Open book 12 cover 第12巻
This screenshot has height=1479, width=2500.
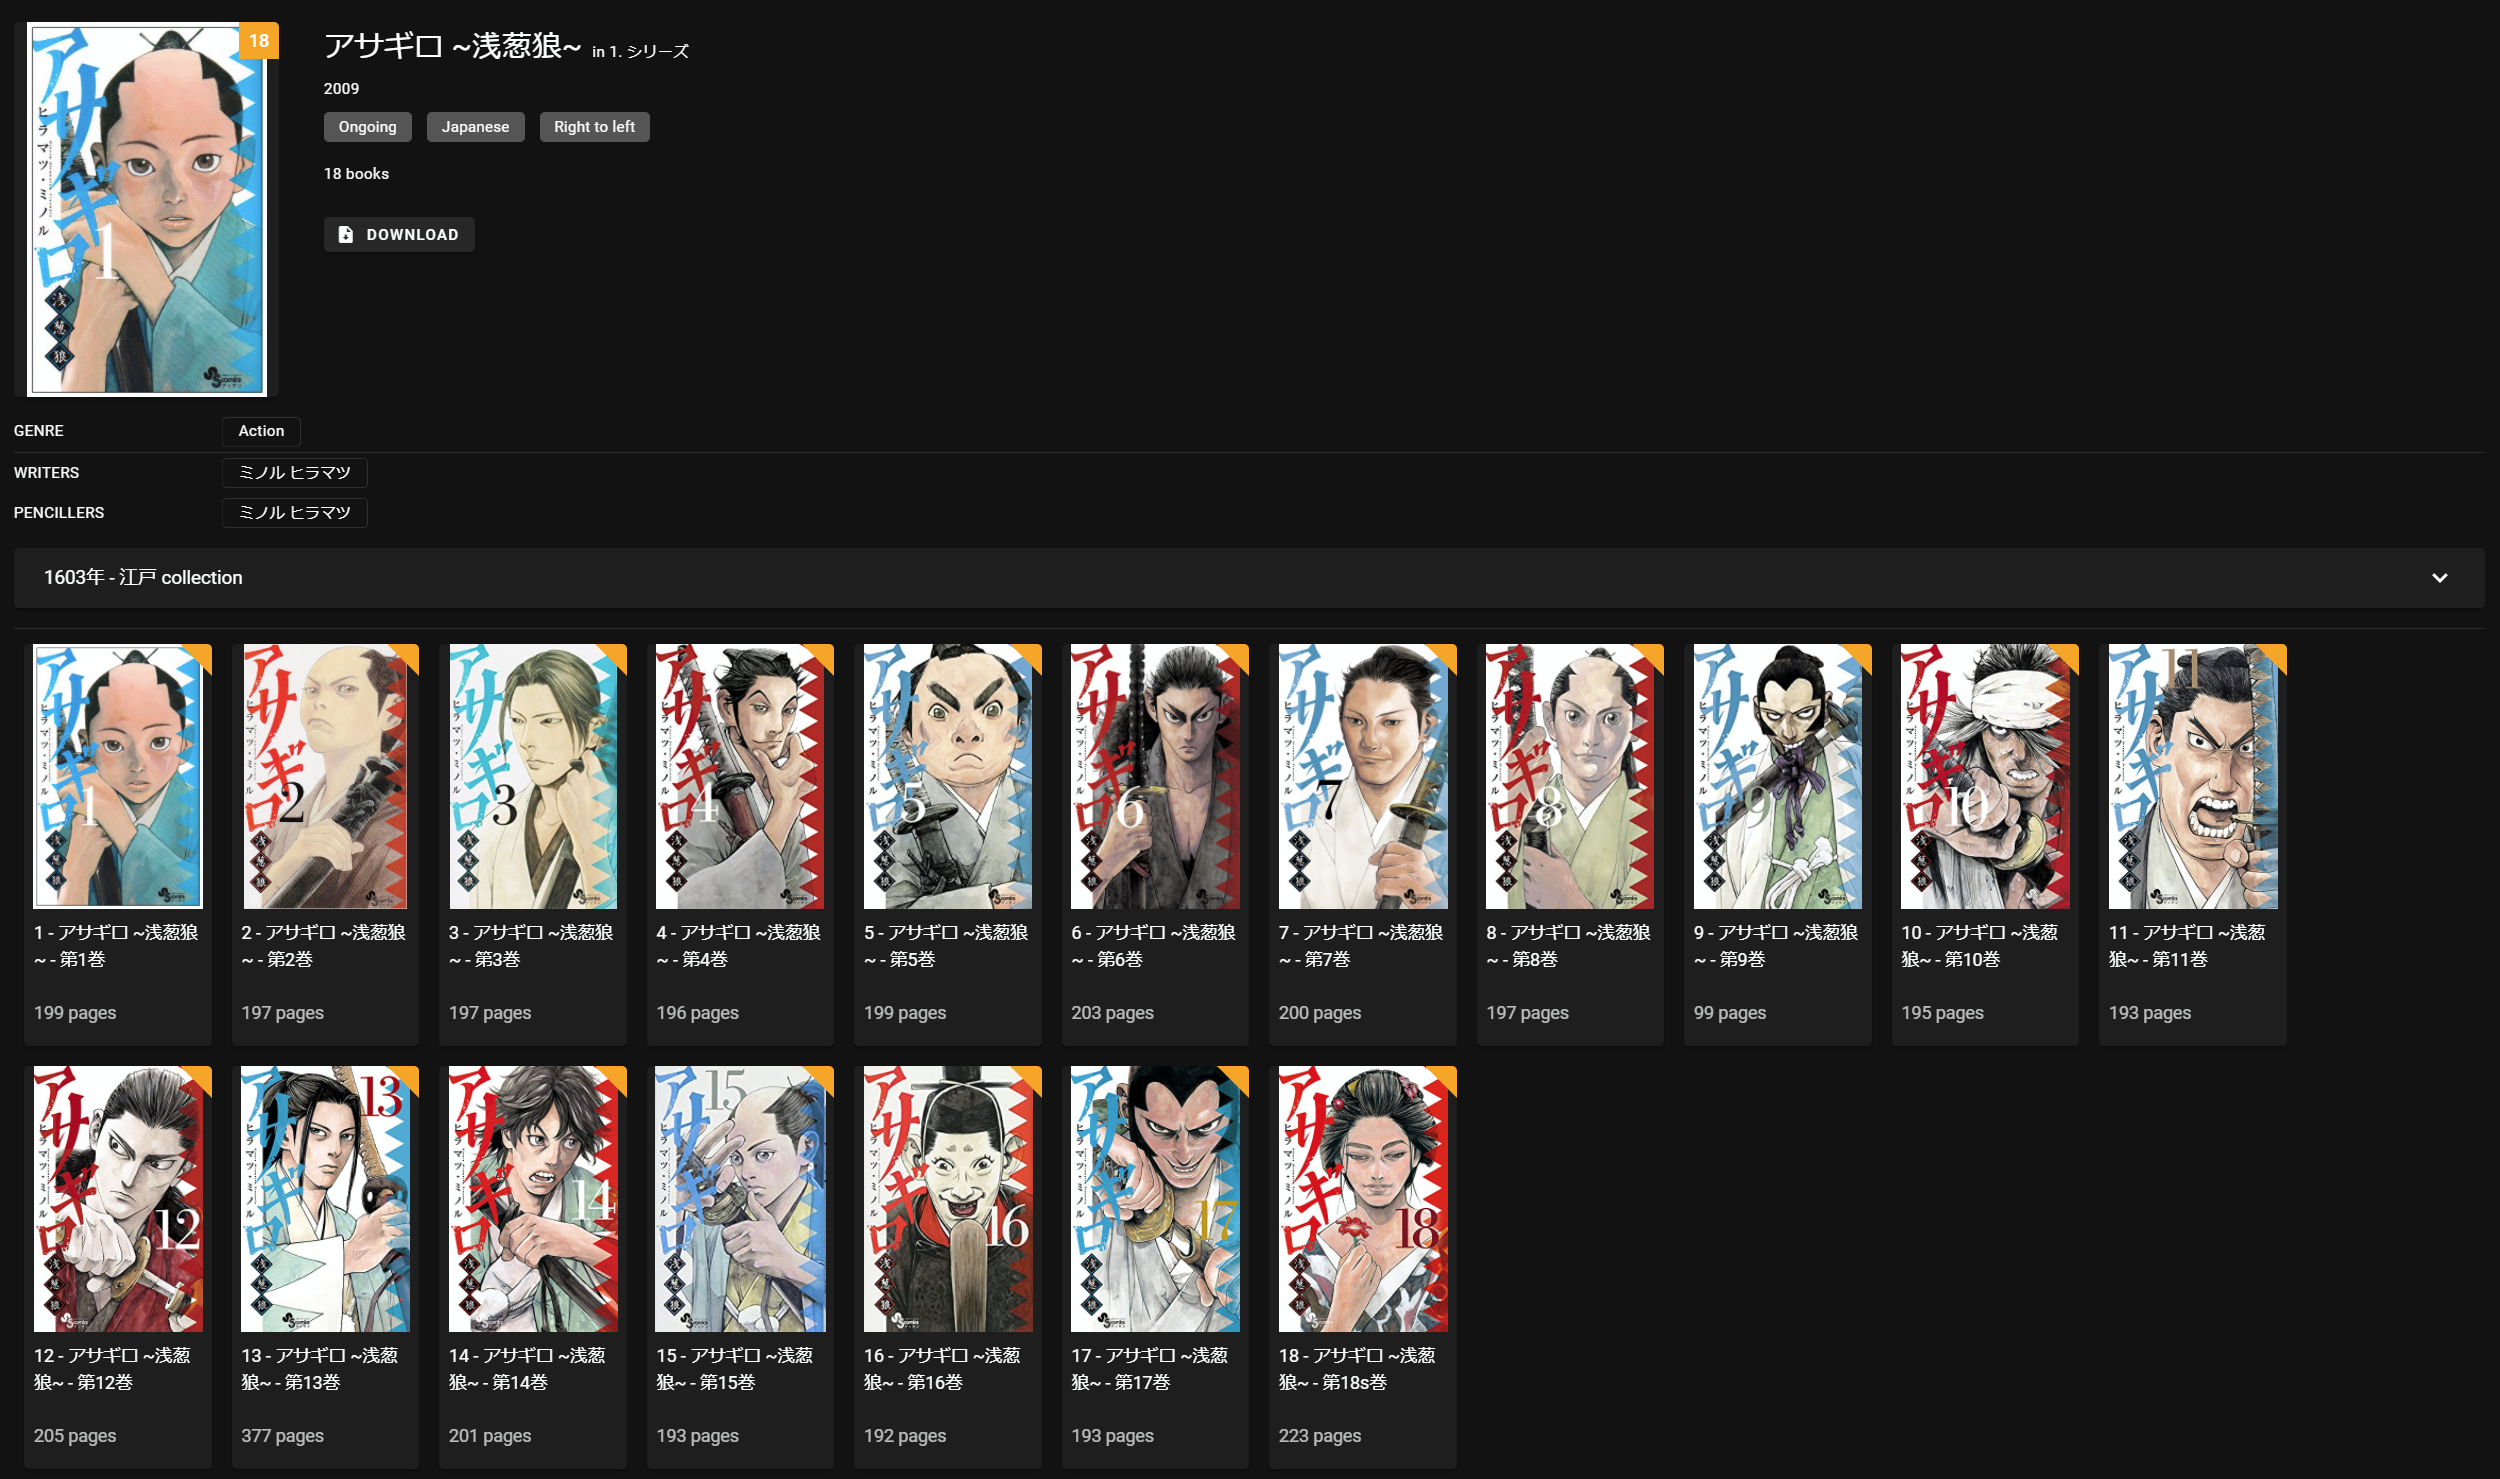(x=118, y=1199)
